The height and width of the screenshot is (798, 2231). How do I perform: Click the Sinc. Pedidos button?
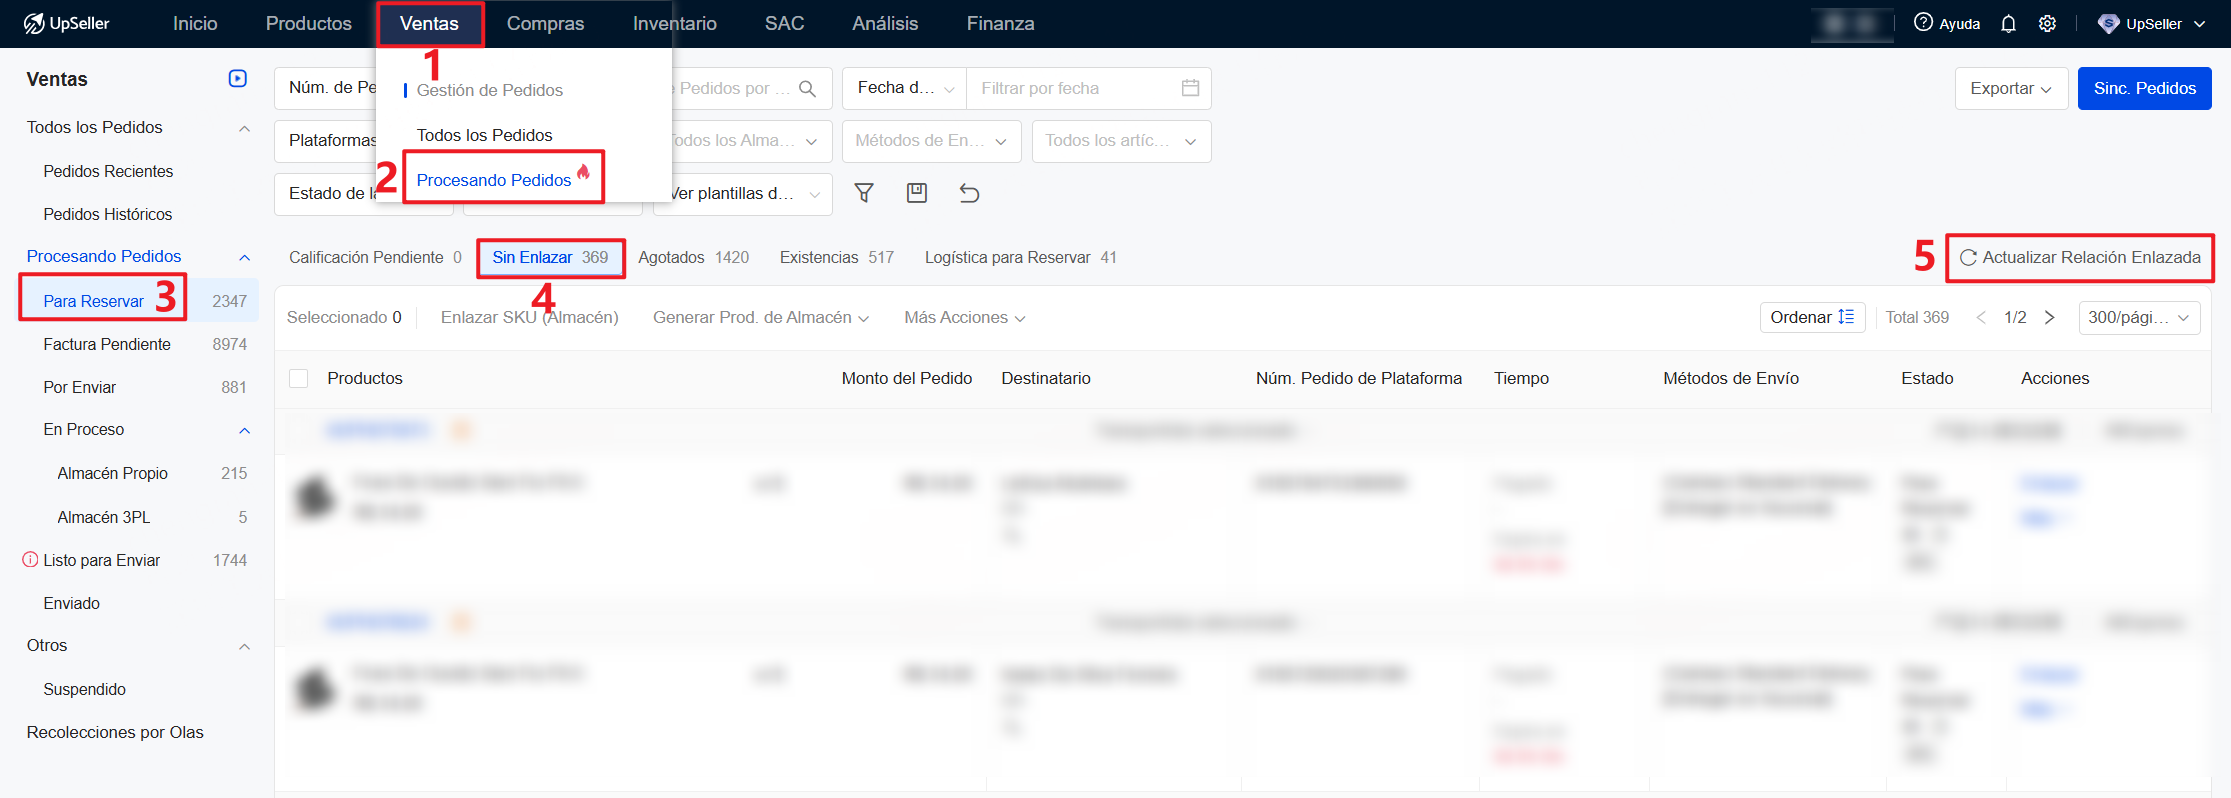tap(2144, 89)
